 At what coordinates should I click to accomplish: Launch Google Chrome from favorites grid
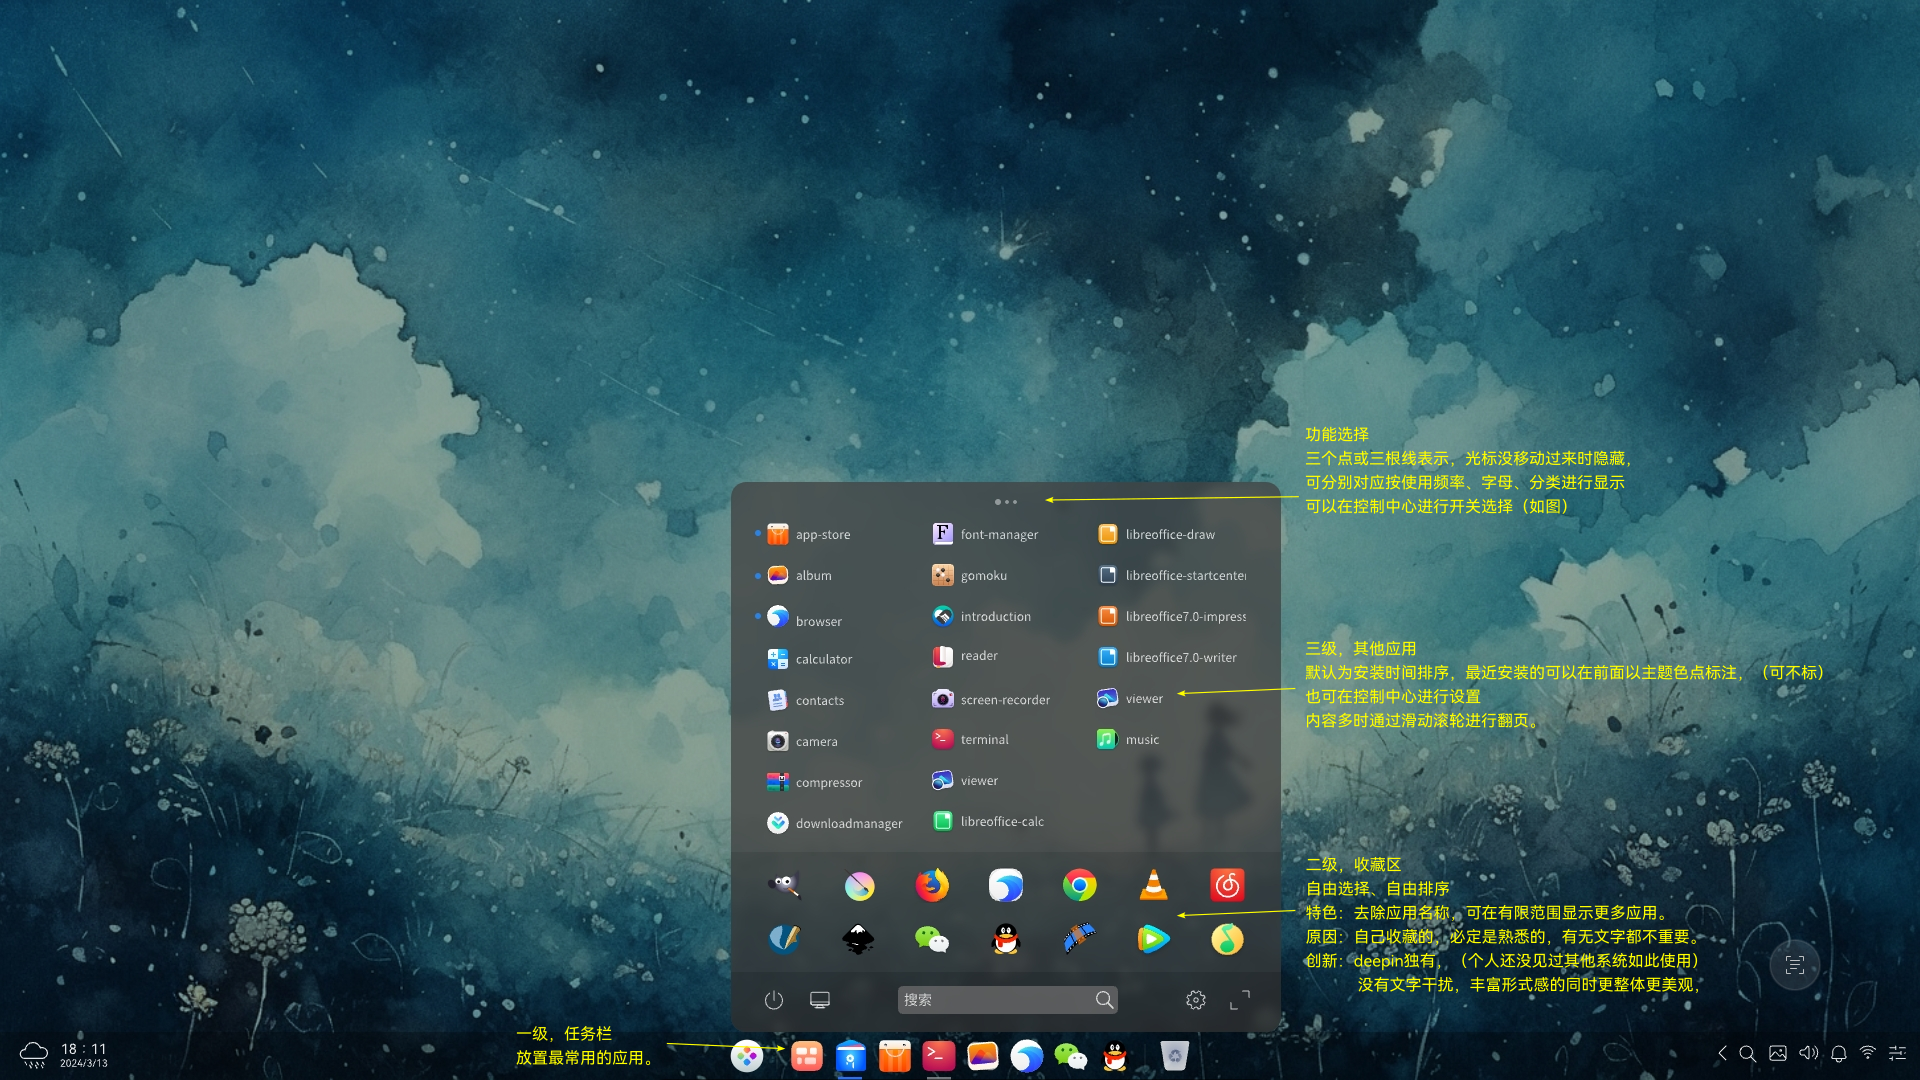[x=1079, y=885]
